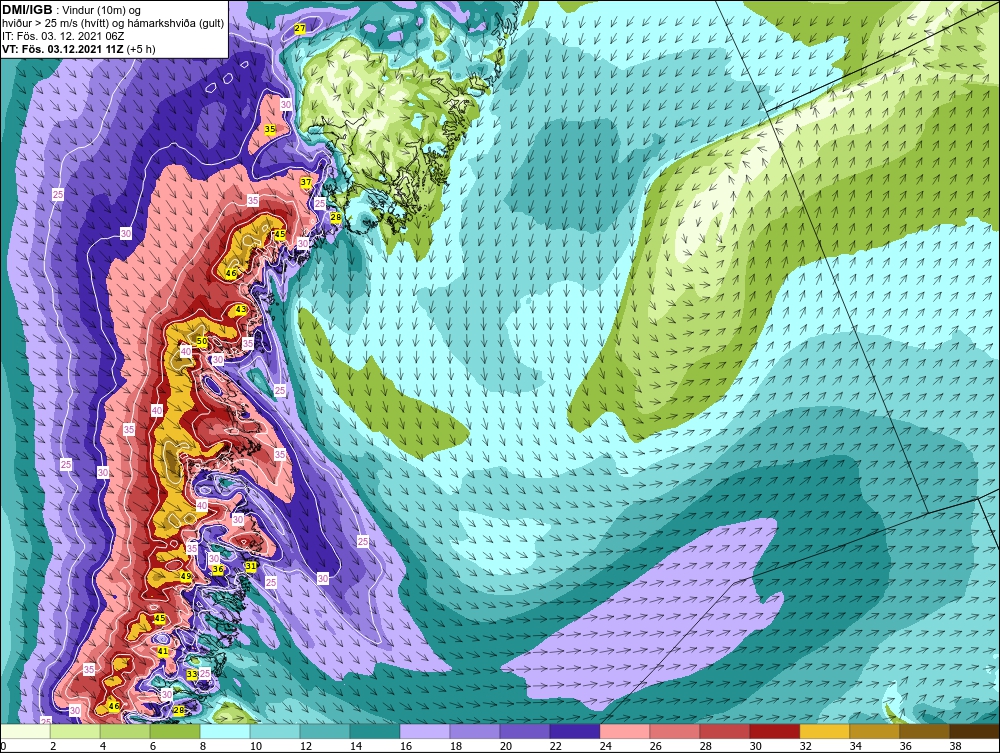1000x753 pixels.
Task: Pick the legend swatch between 36 and 38
Action: tap(925, 731)
